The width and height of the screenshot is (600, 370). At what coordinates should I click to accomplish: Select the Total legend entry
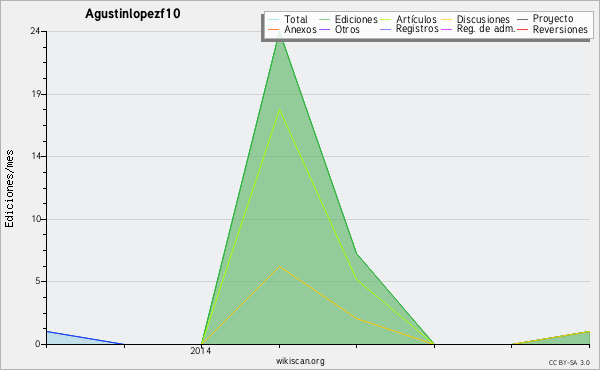coord(296,19)
